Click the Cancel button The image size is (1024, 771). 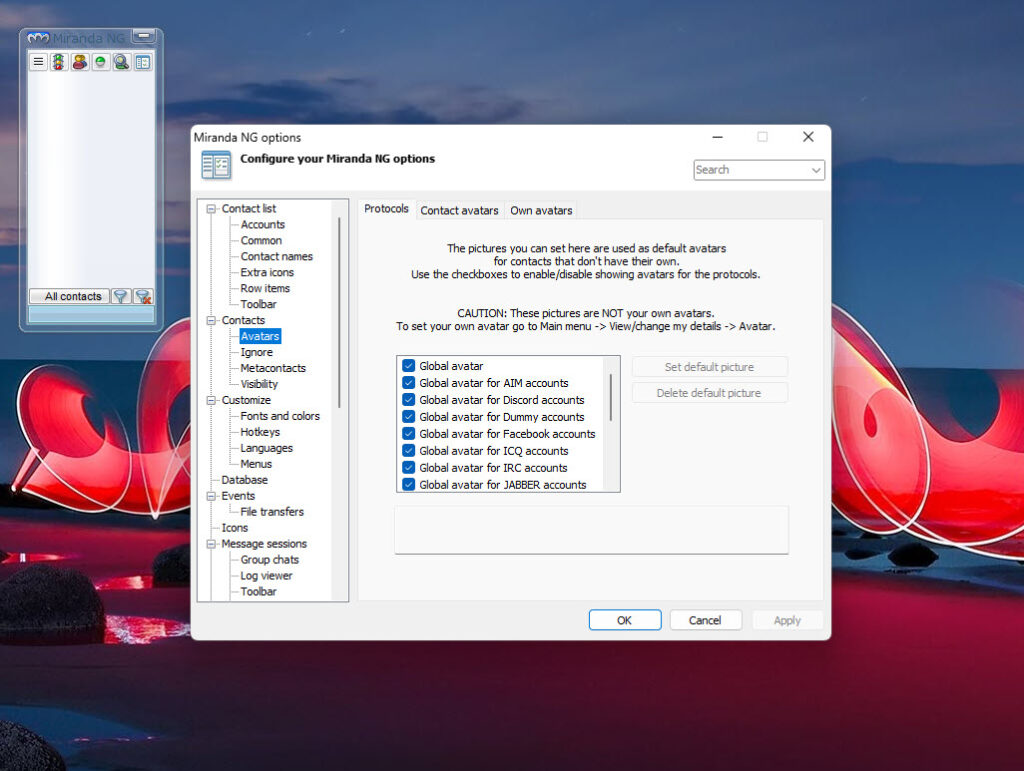click(x=705, y=620)
